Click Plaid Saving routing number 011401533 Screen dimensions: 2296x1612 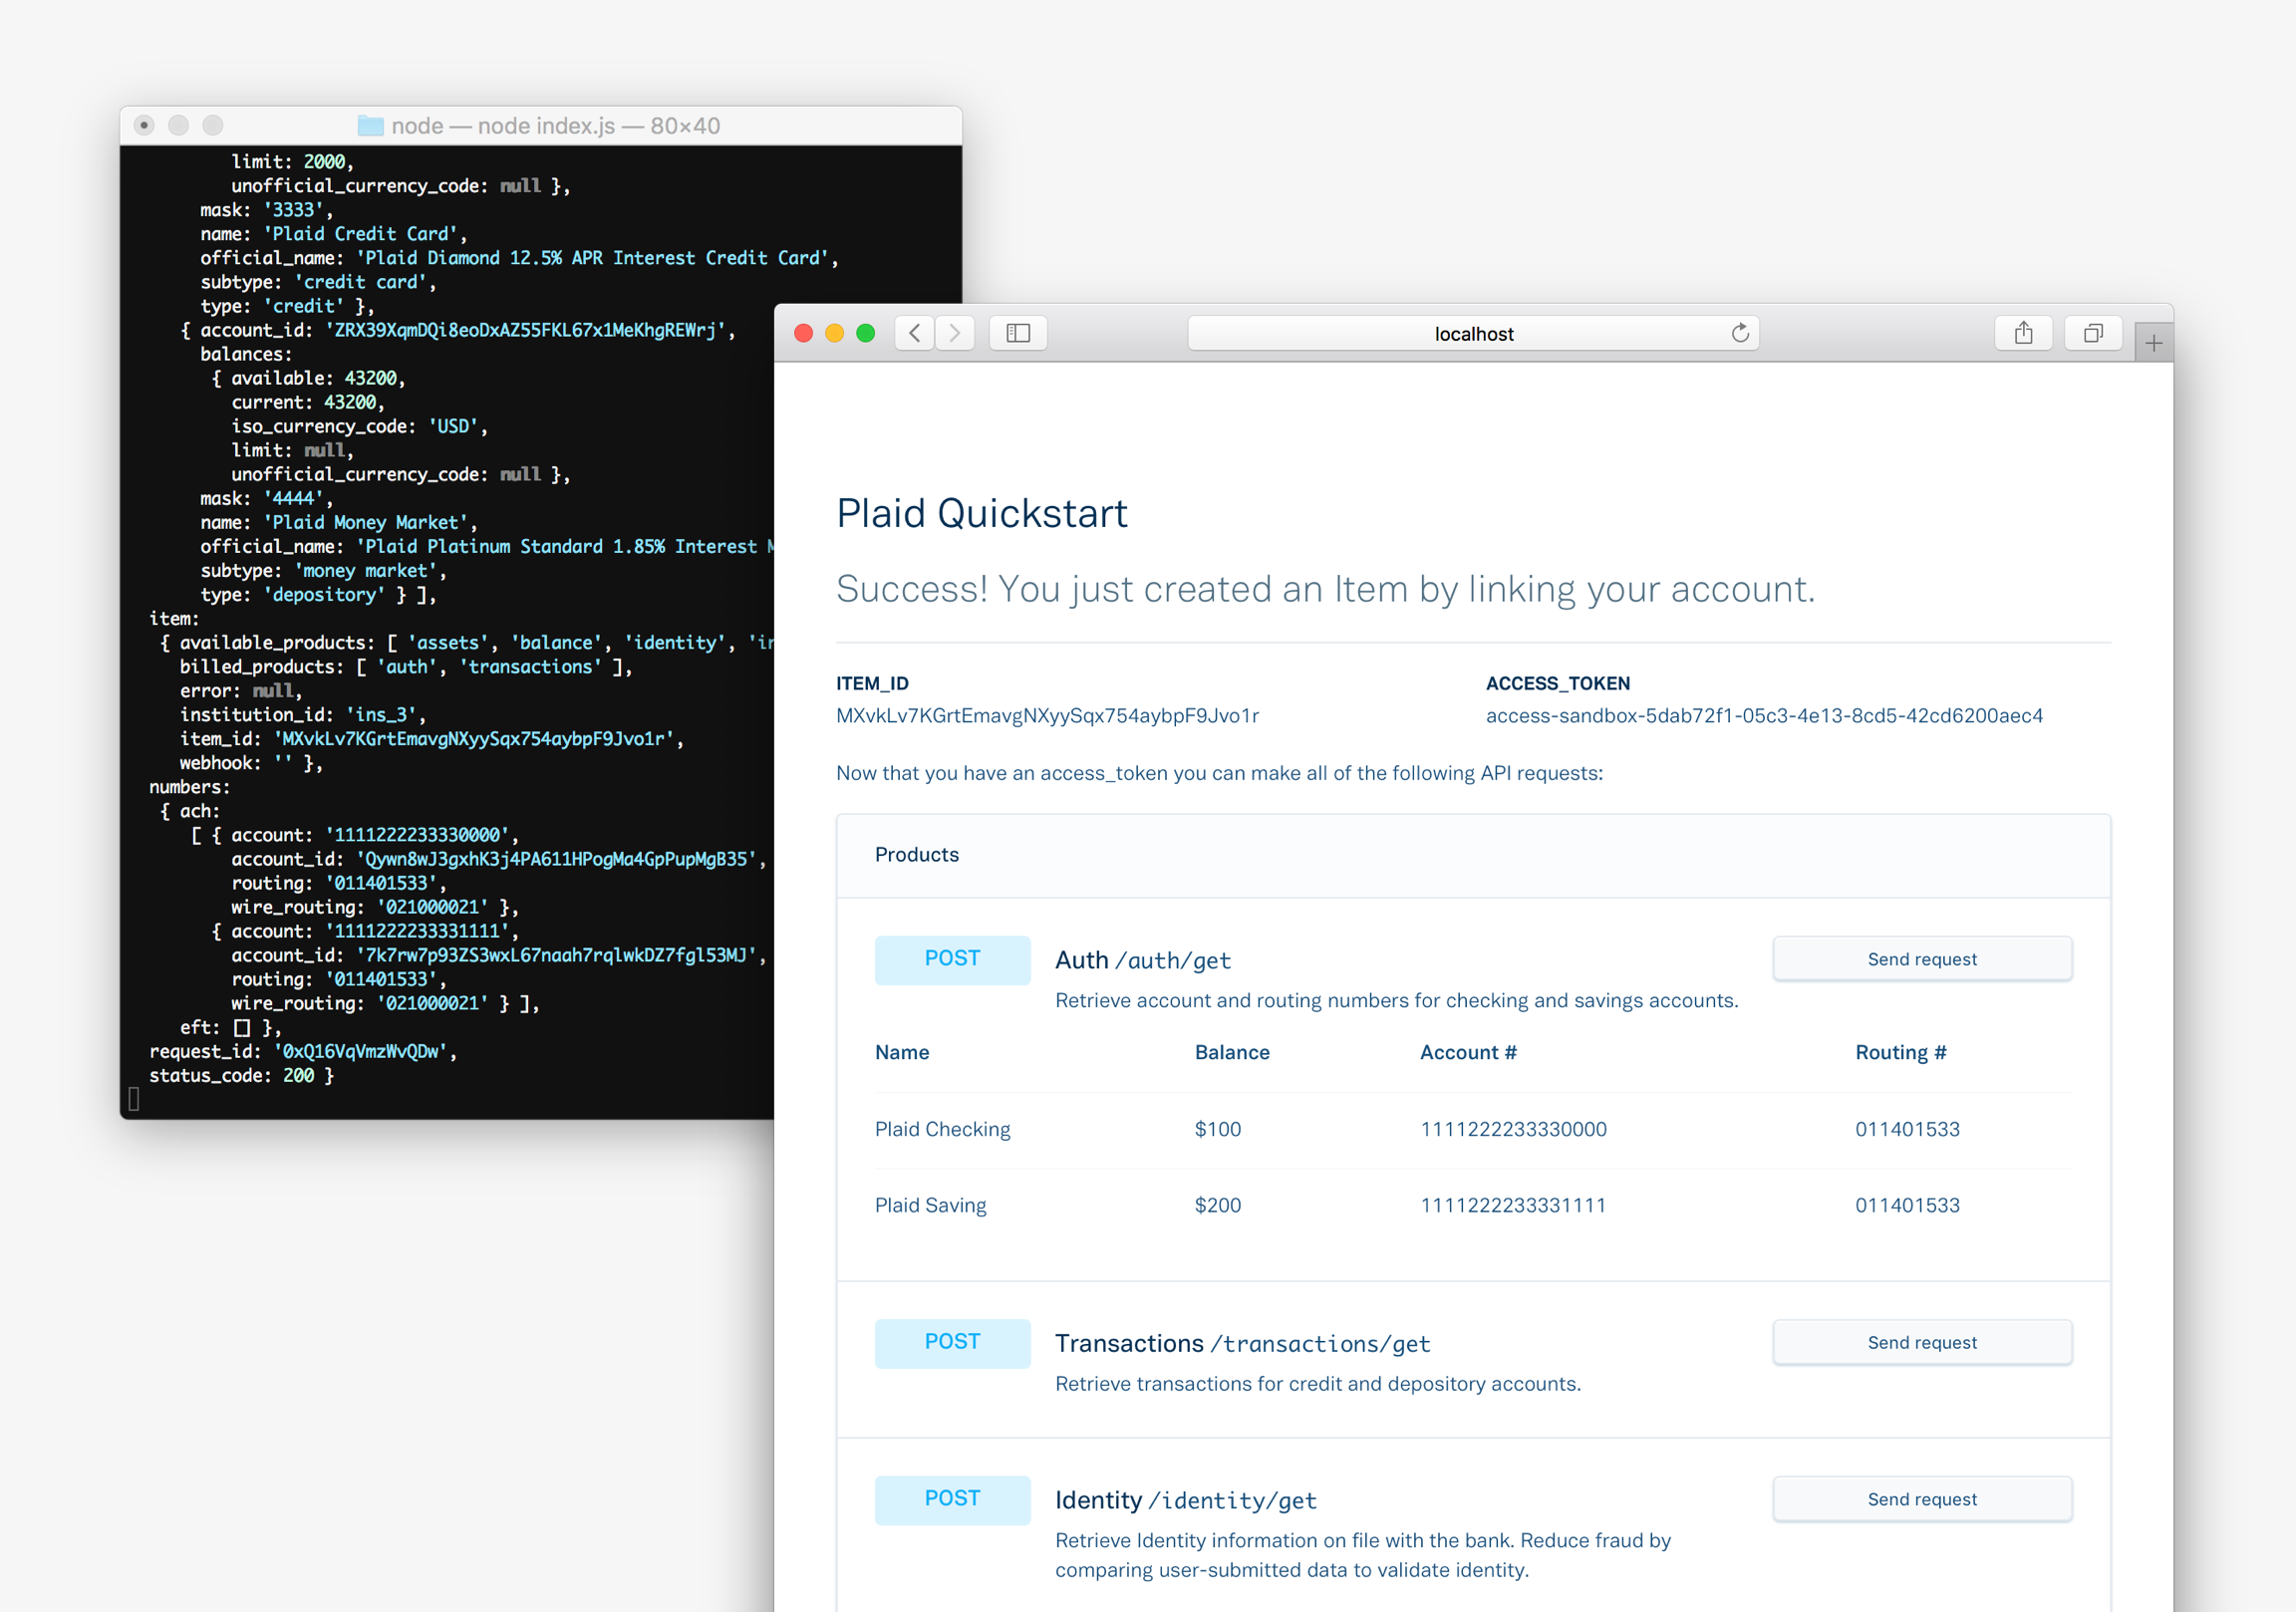(x=1907, y=1205)
